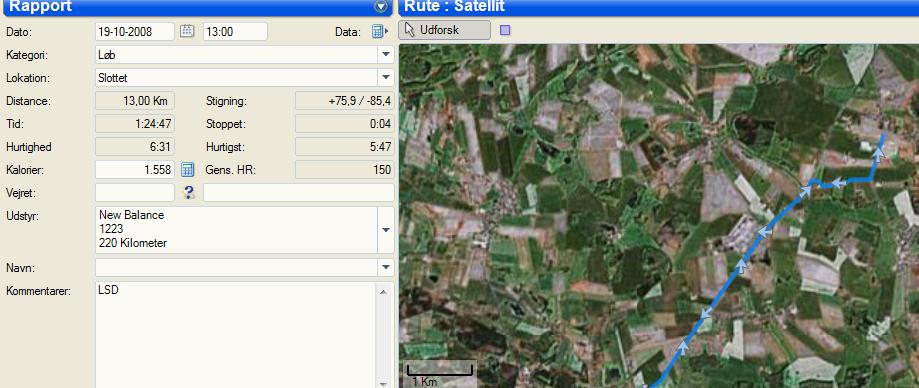This screenshot has width=919, height=388.
Task: Click into the Kommentarer text box with LSD
Action: click(236, 335)
